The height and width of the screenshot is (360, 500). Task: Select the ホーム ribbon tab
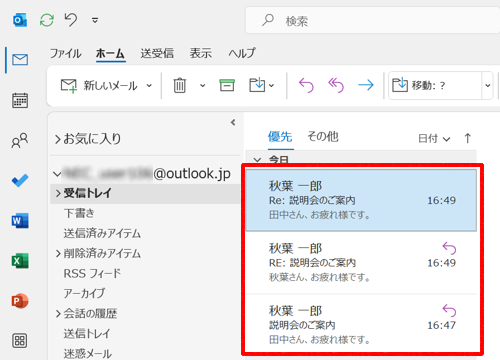click(x=110, y=53)
